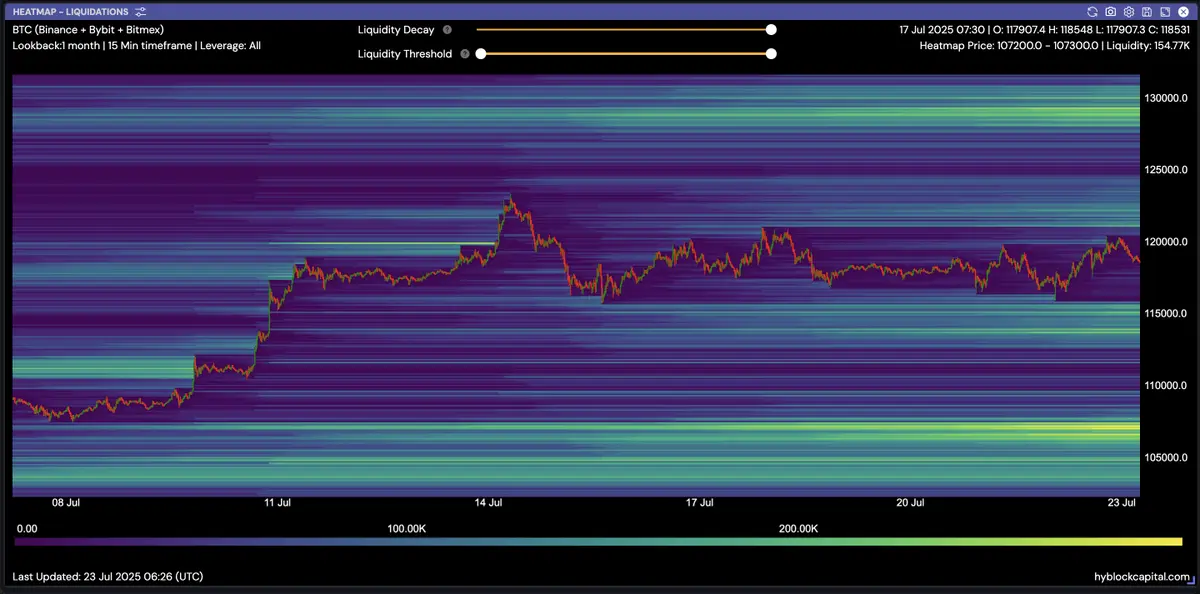Click the 125000.0 price axis label
This screenshot has width=1200, height=594.
point(1167,170)
